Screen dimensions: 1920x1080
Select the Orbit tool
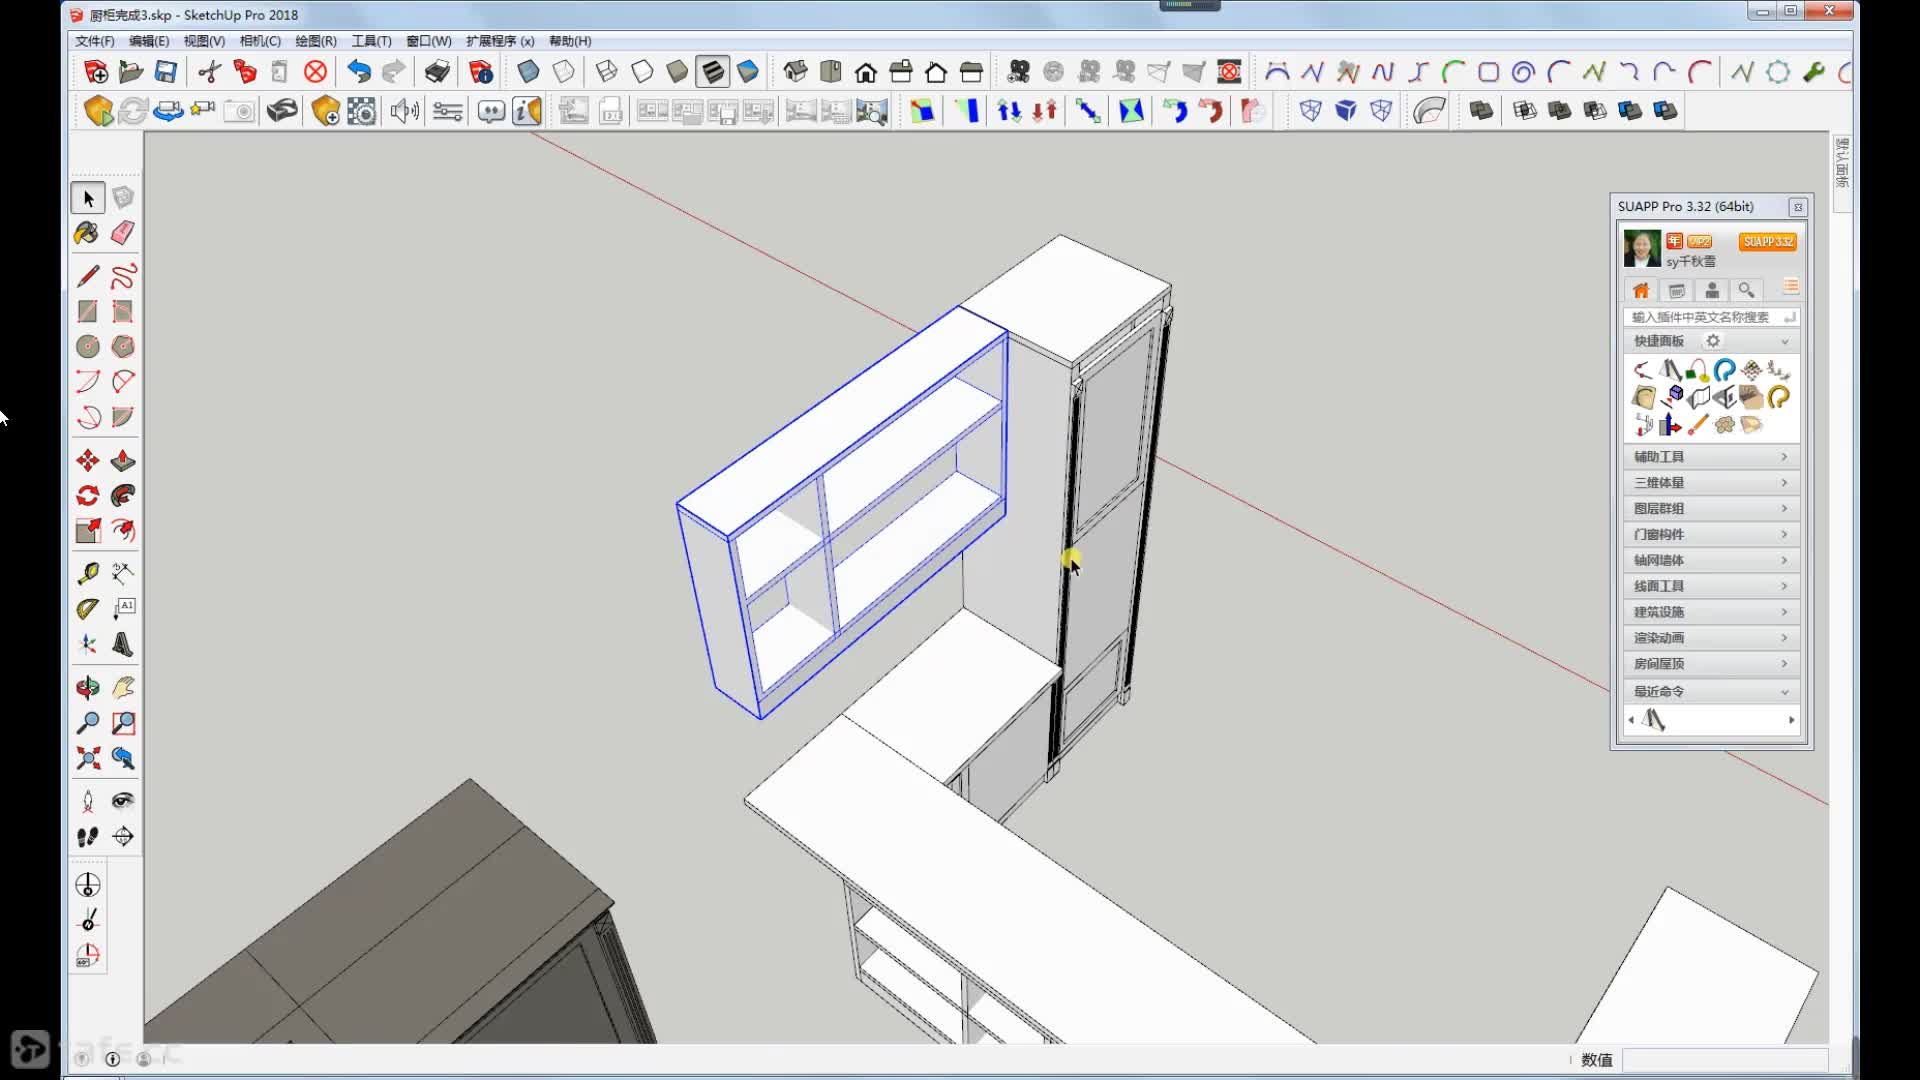pyautogui.click(x=88, y=688)
